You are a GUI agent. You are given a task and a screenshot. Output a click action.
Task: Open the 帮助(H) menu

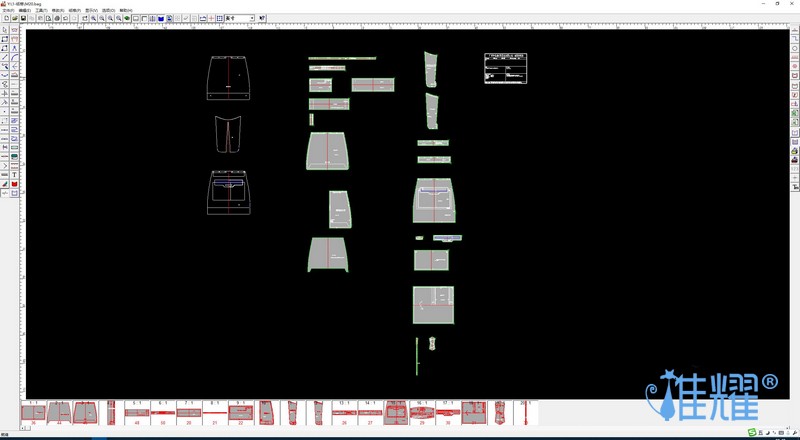[125, 10]
